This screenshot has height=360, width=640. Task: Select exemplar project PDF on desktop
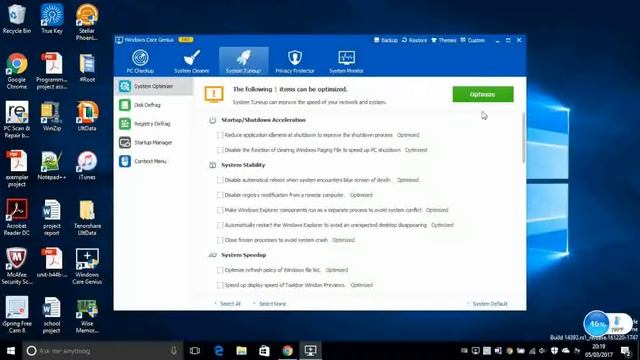tap(17, 169)
